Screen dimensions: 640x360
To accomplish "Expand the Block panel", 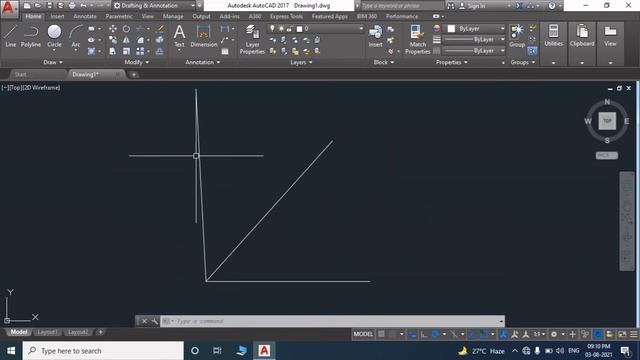I will 384,62.
